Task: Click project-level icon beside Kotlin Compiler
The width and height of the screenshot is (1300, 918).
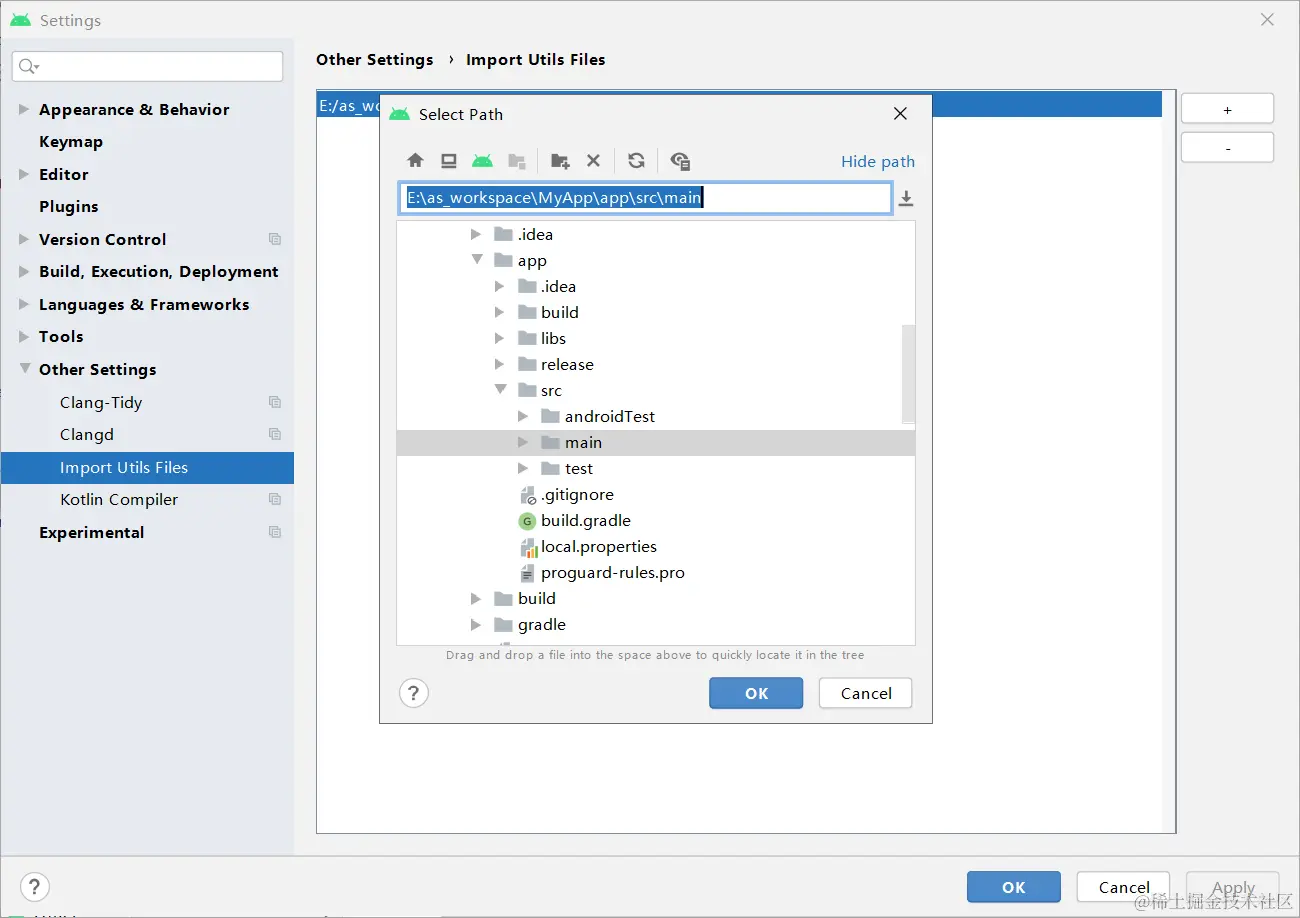Action: click(275, 499)
